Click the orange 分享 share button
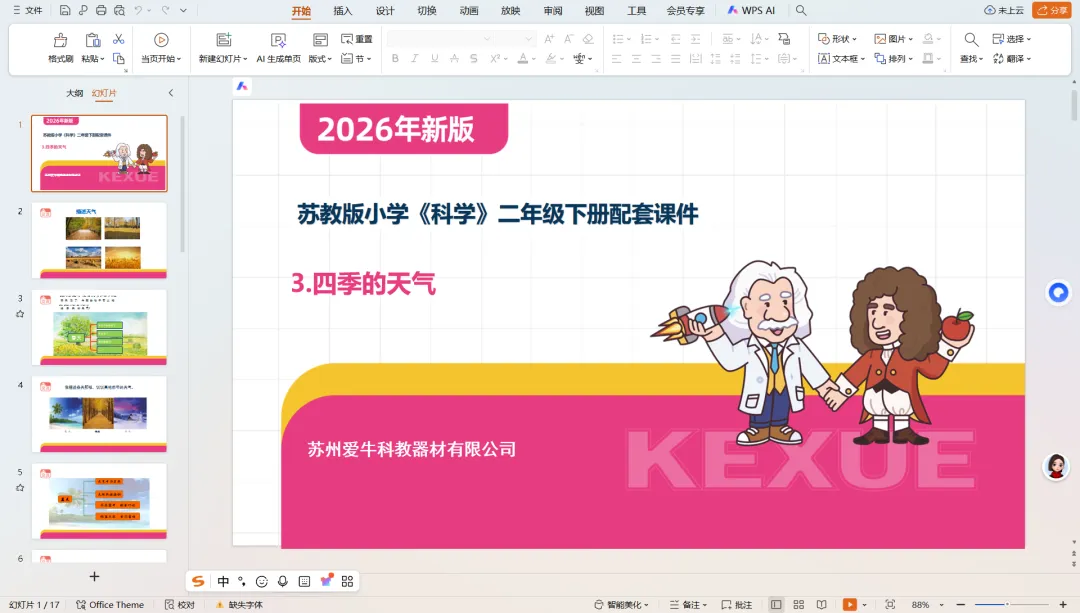This screenshot has width=1080, height=613. tap(1052, 10)
